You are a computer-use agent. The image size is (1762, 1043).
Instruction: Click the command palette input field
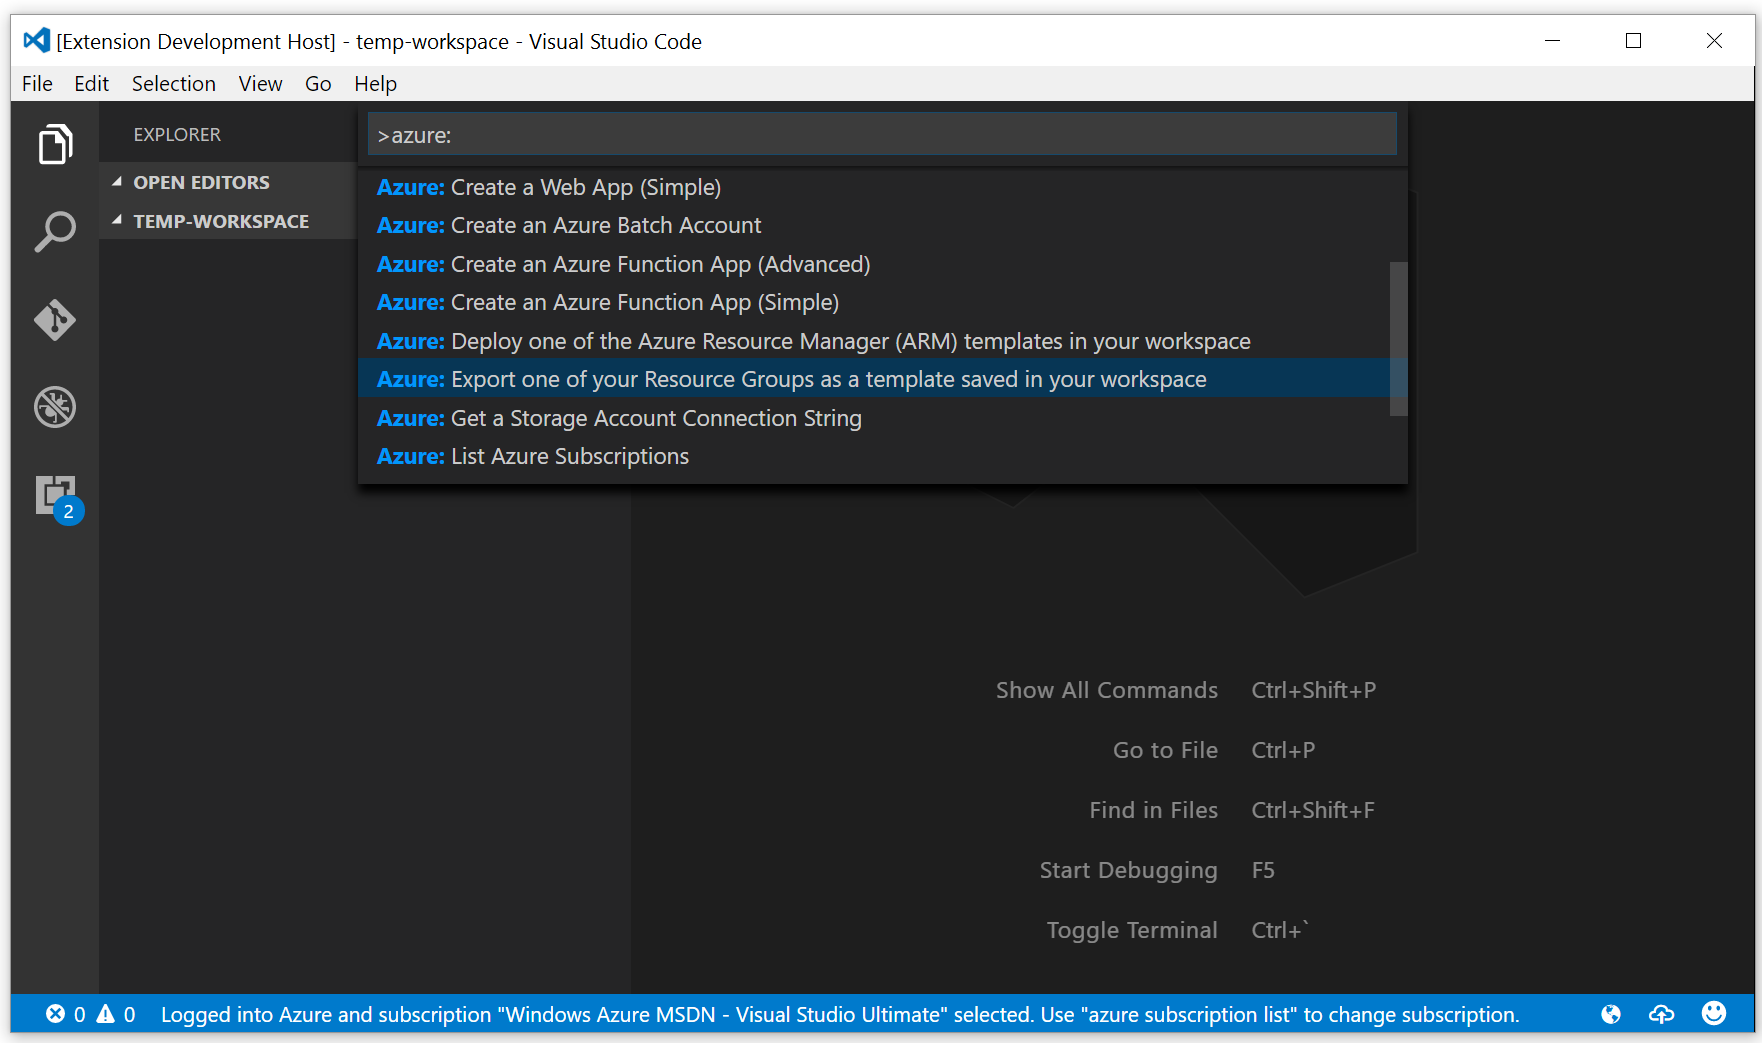(x=882, y=134)
